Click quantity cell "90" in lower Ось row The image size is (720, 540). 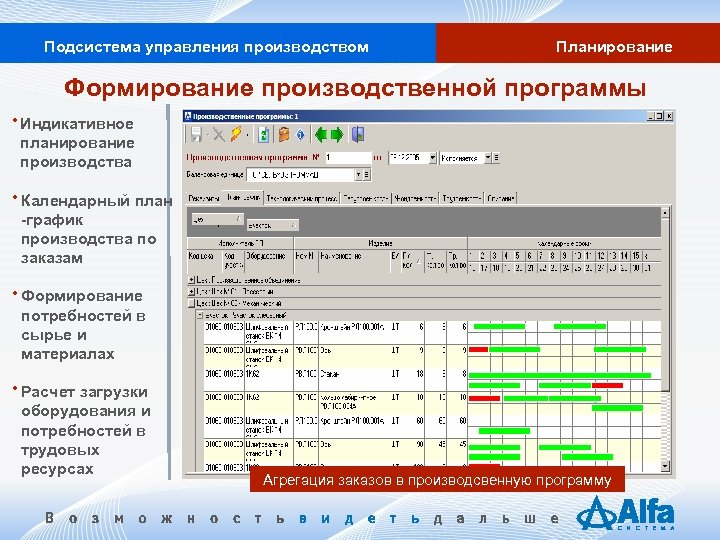(x=413, y=450)
